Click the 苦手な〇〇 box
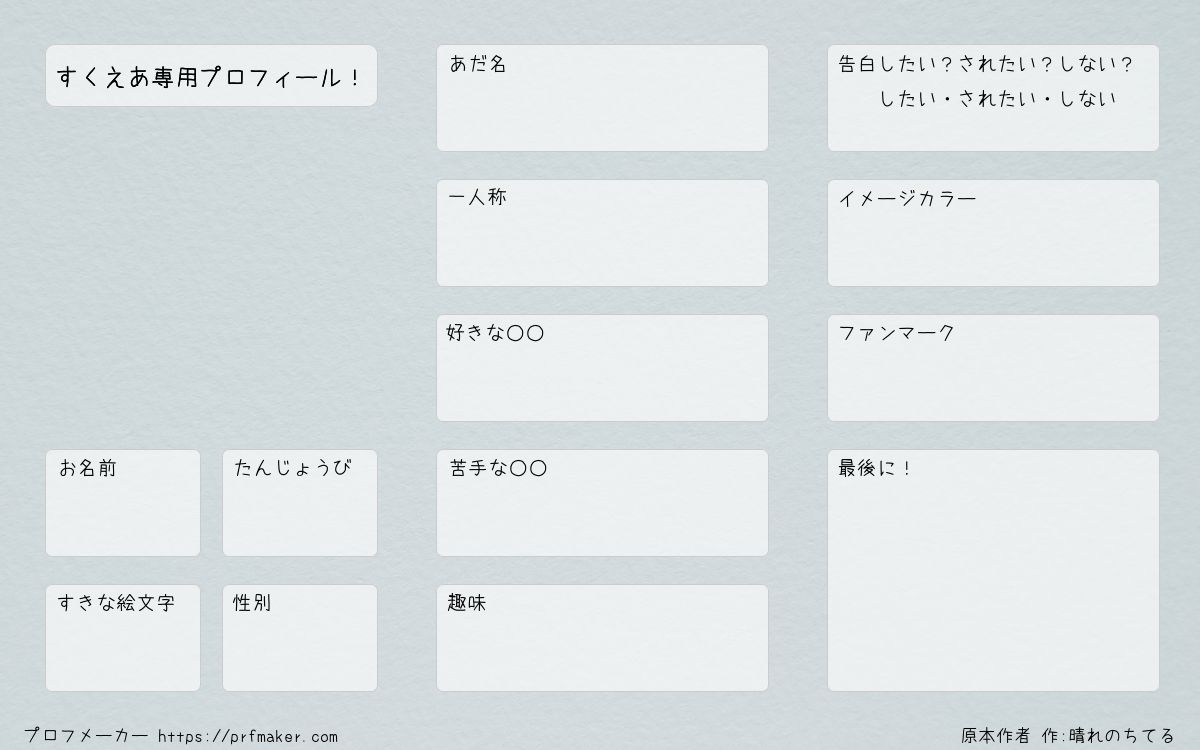Image resolution: width=1200 pixels, height=750 pixels. coord(602,503)
